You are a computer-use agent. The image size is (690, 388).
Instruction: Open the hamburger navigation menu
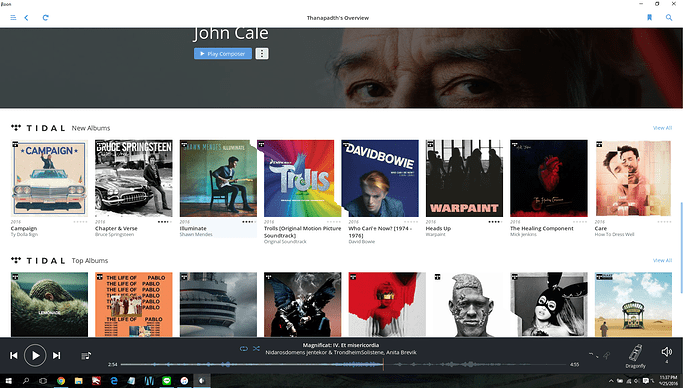(x=13, y=18)
